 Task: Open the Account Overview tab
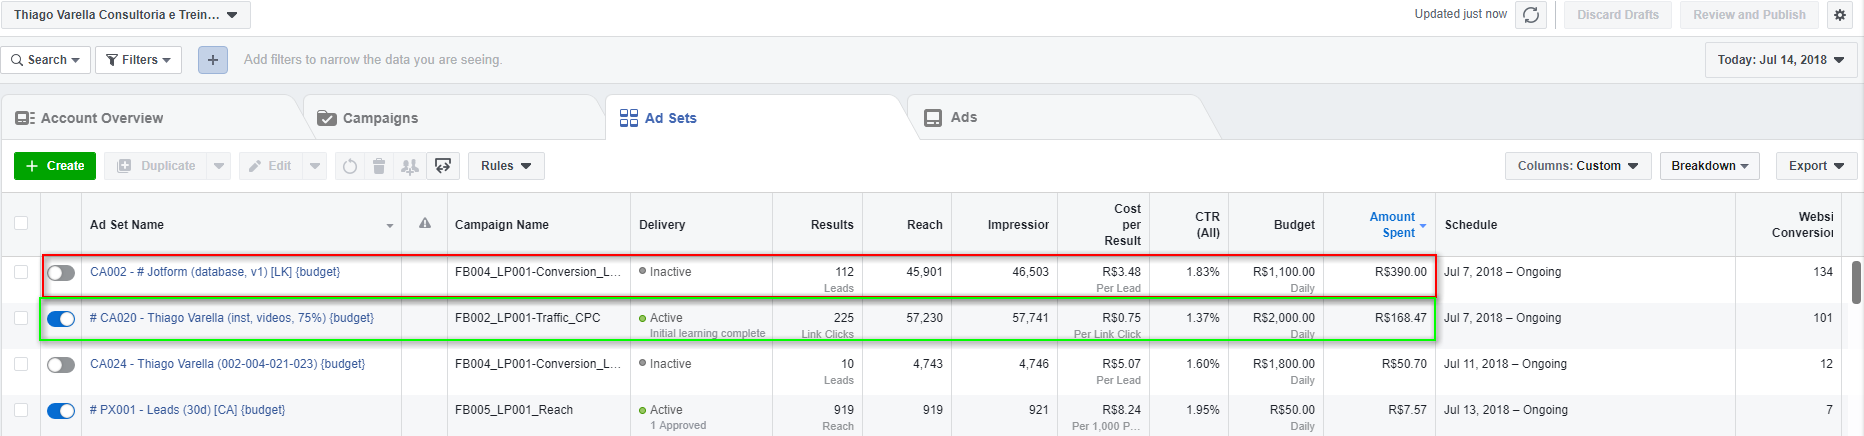(102, 118)
